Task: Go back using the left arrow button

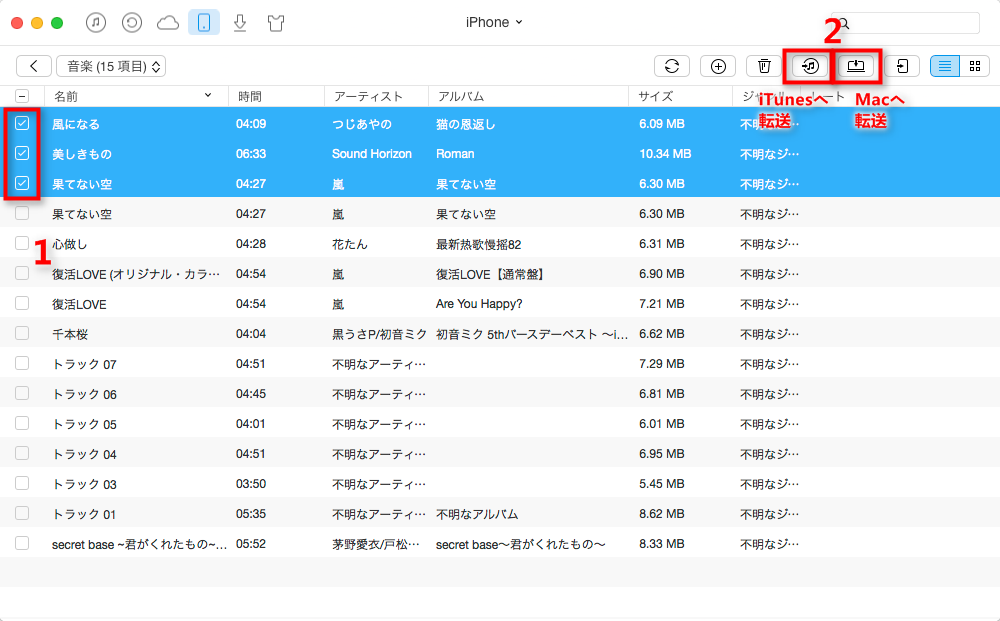Action: point(34,66)
